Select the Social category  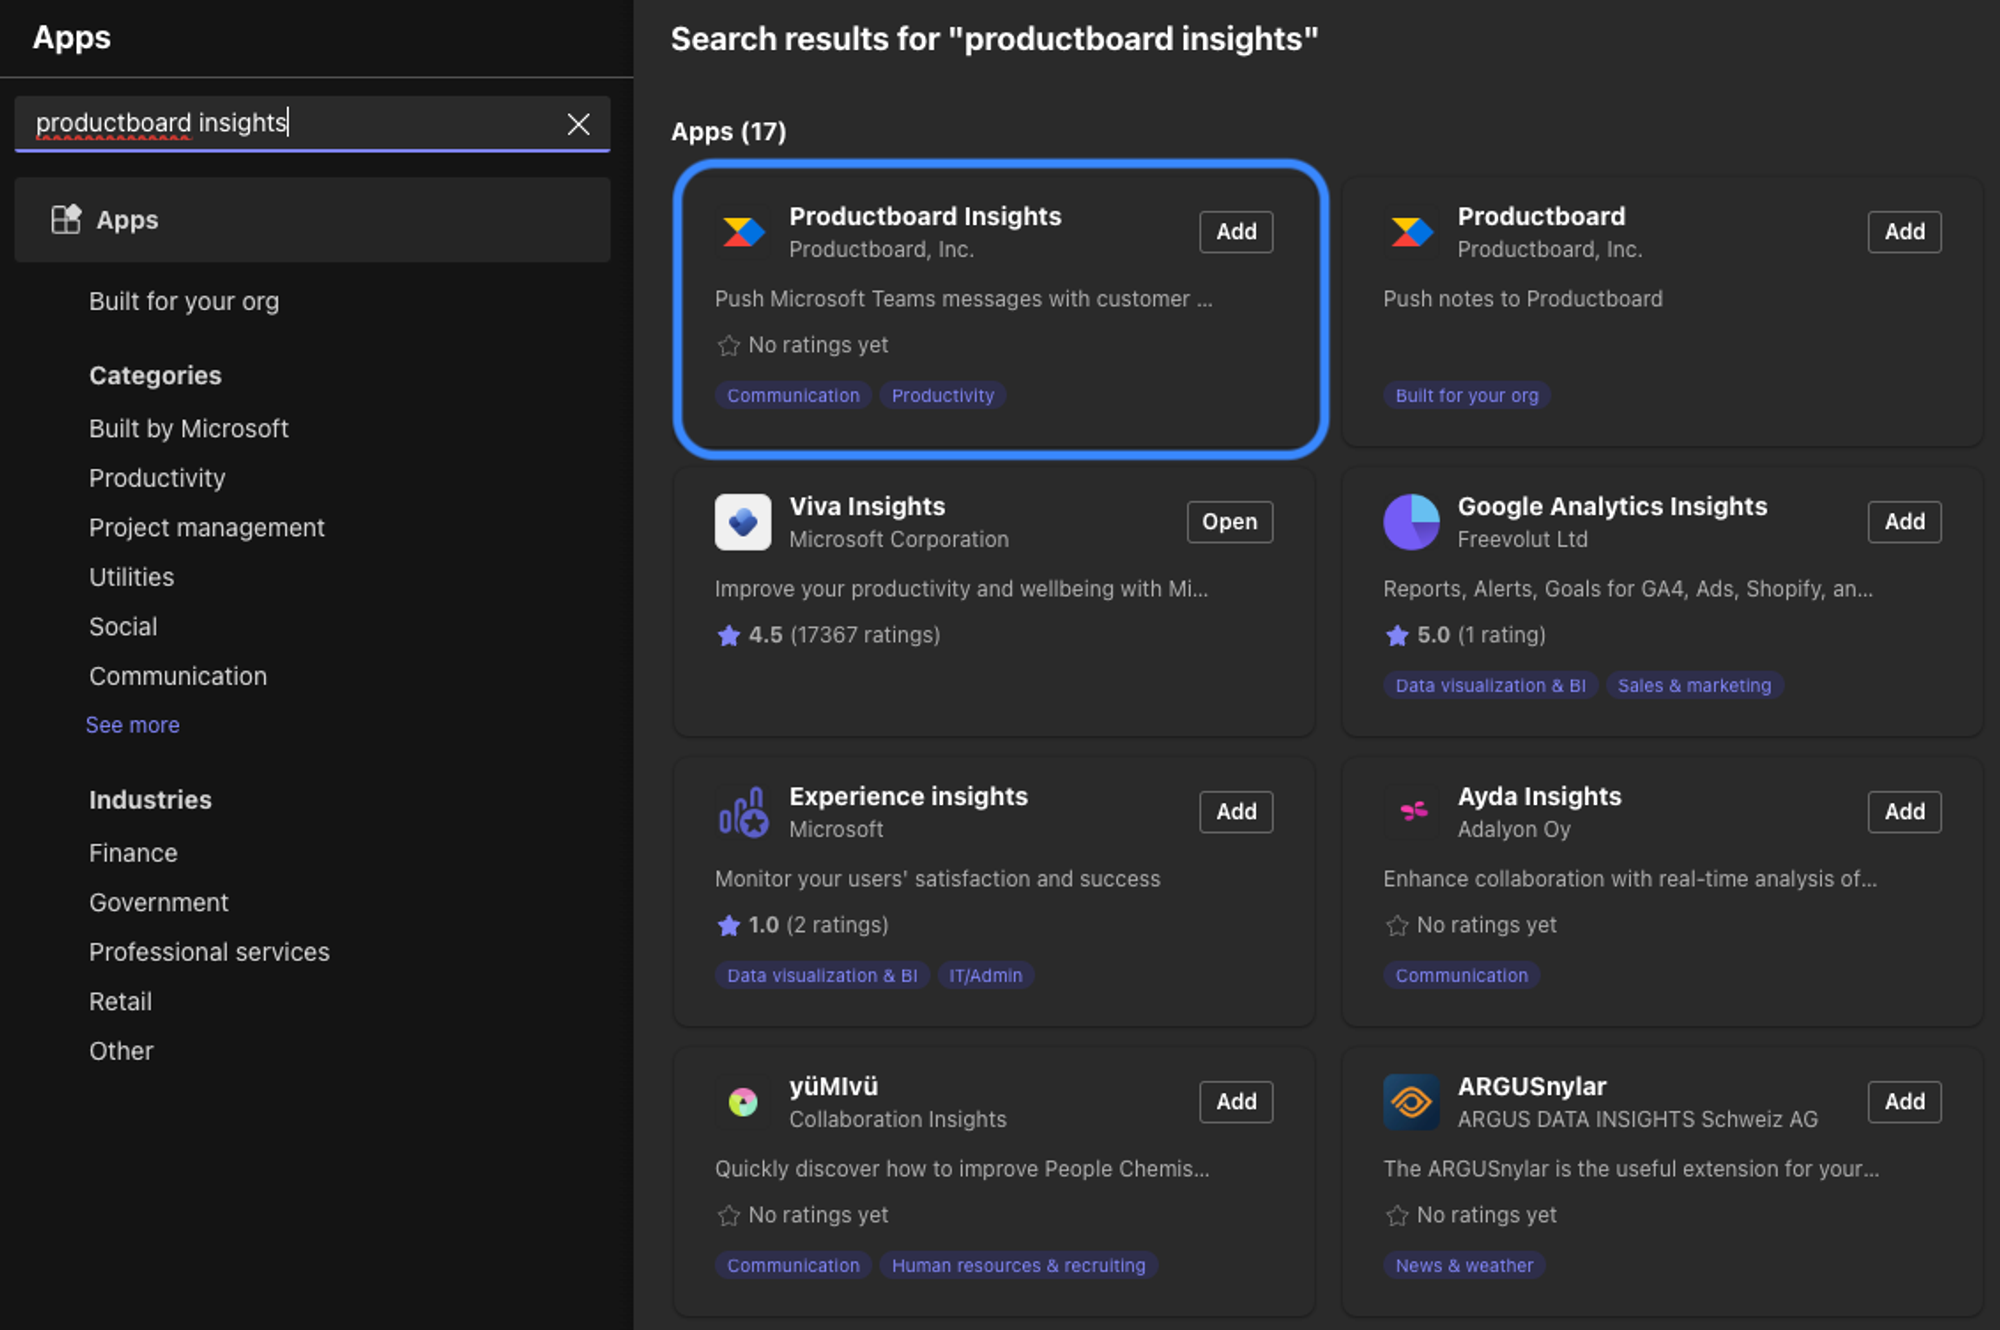[x=123, y=626]
